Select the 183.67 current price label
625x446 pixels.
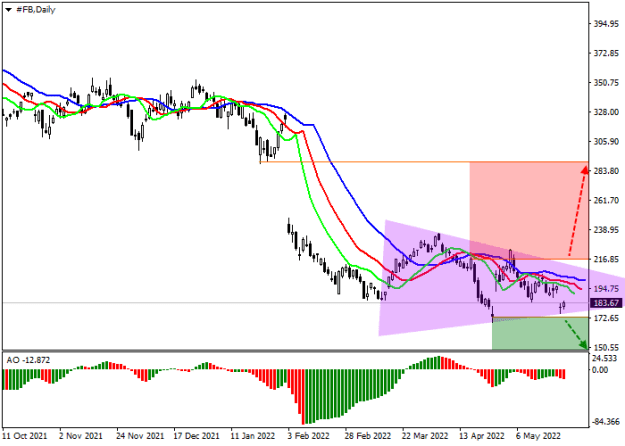pos(606,303)
